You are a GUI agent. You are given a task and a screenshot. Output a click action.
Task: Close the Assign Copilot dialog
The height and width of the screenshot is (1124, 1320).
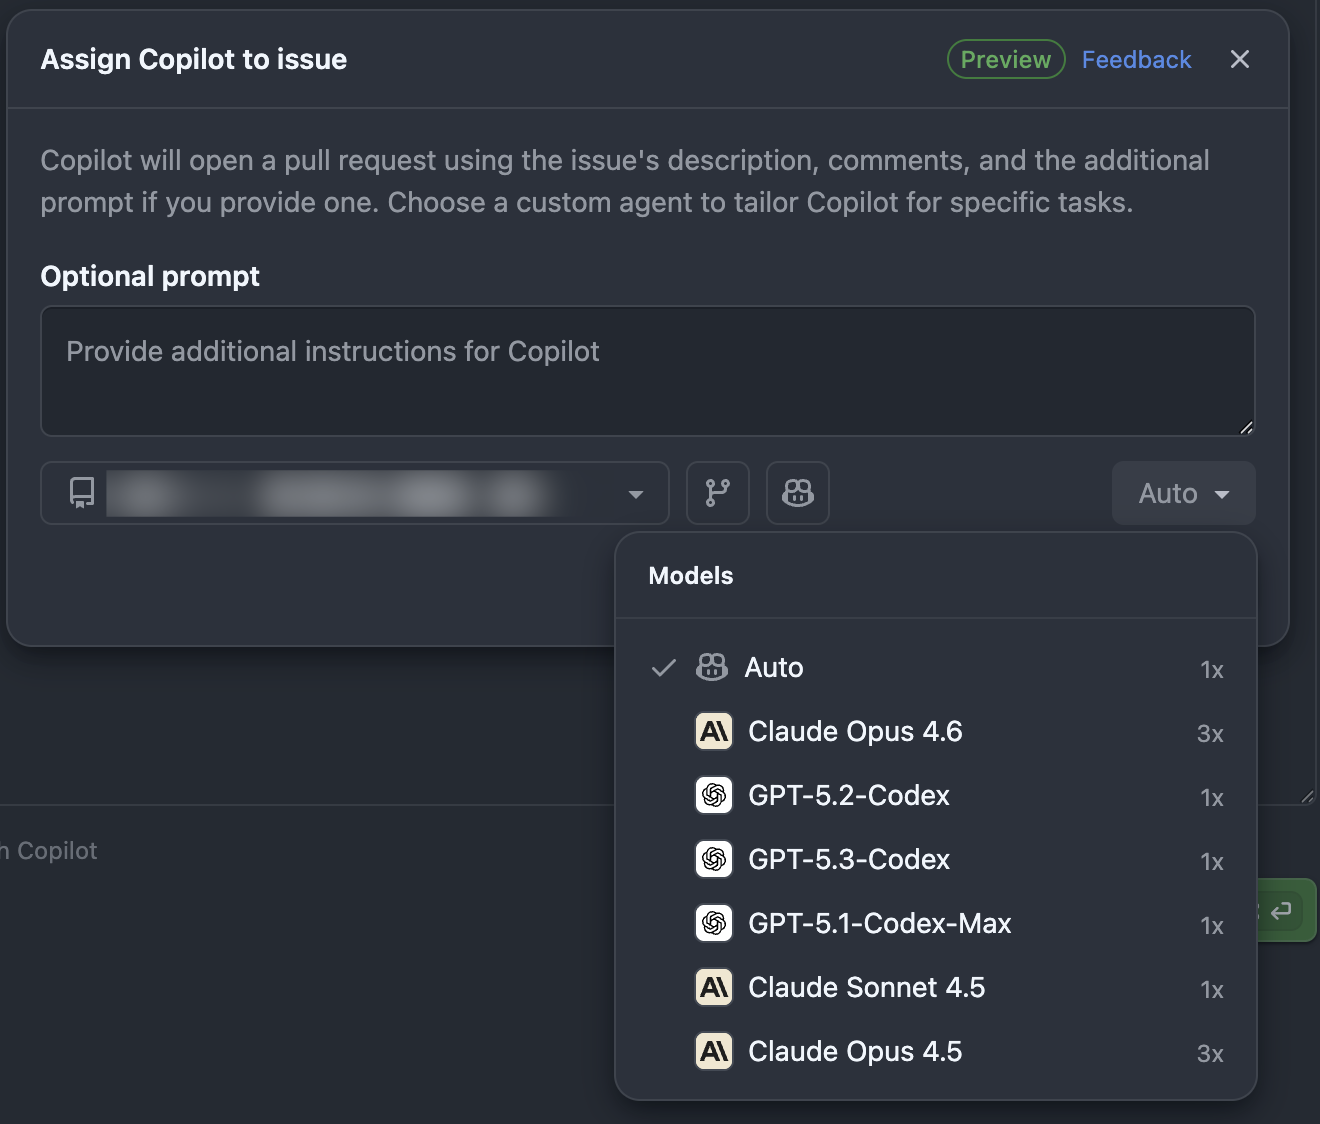tap(1240, 60)
